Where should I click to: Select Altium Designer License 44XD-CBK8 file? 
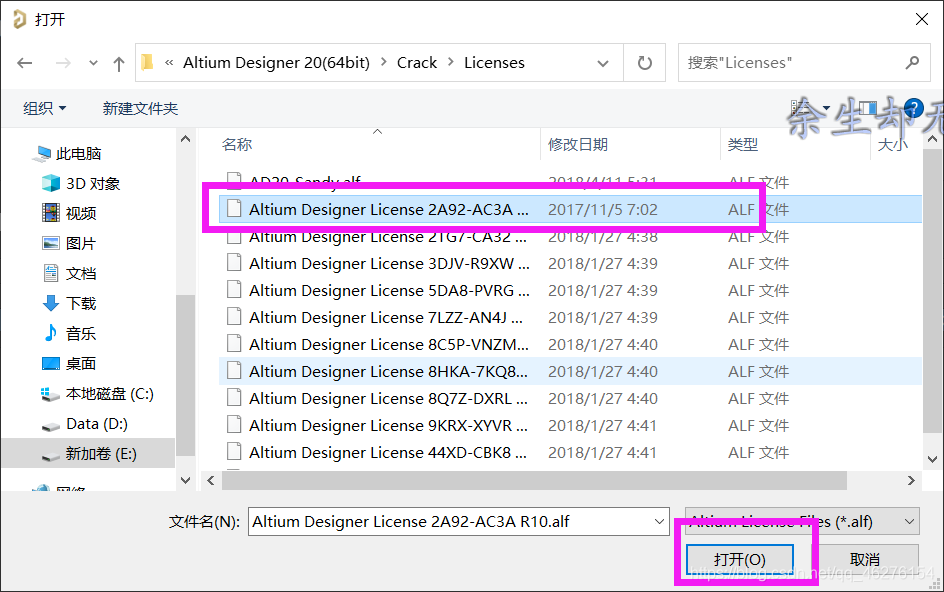tap(570, 452)
